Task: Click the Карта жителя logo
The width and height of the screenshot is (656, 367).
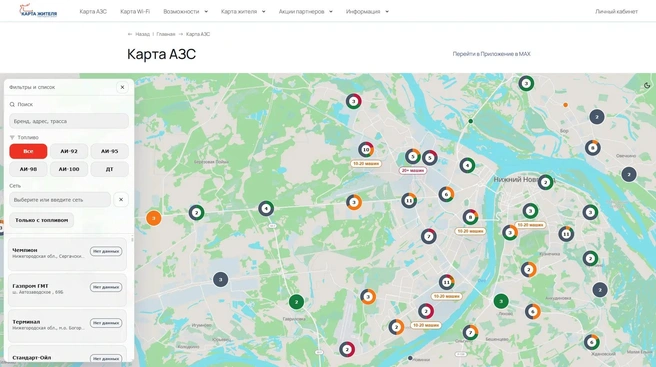Action: (x=38, y=11)
